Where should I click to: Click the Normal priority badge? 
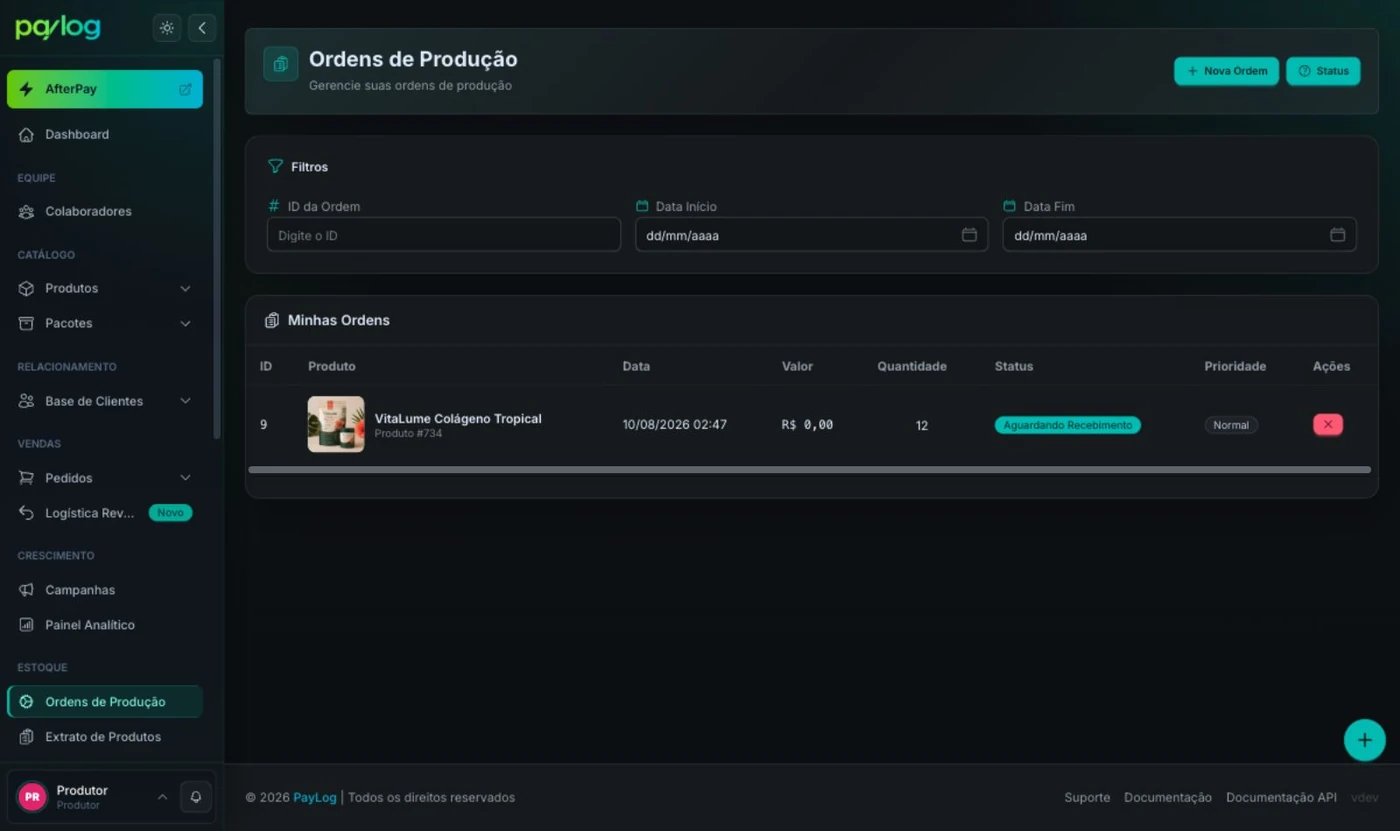click(x=1231, y=425)
